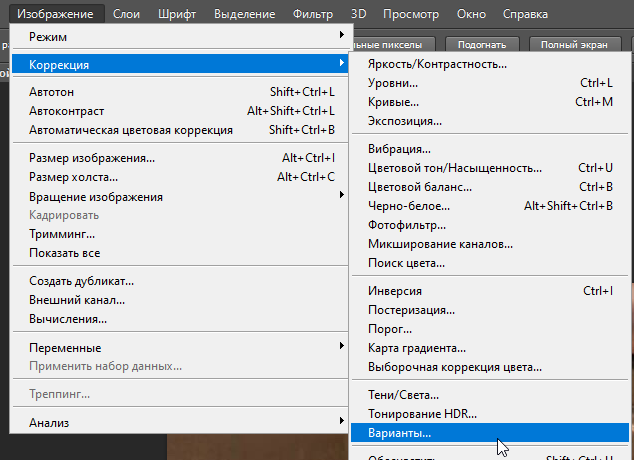
Task: Select Кривые adjustment
Action: pos(393,102)
